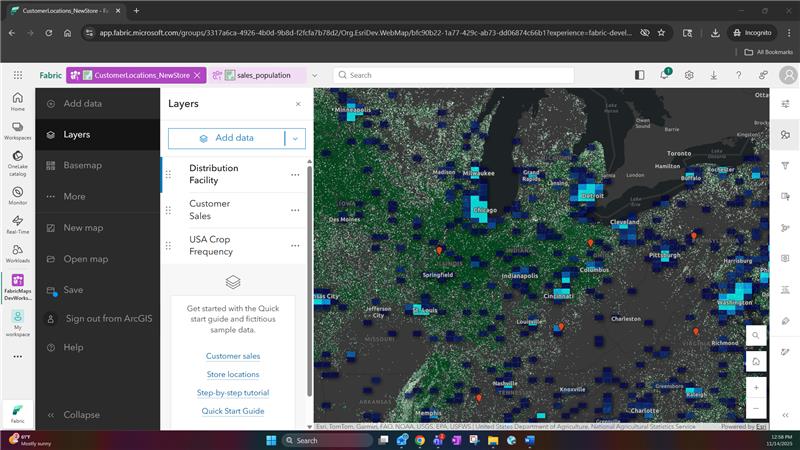Select the USA Crop Frequency layer
The width and height of the screenshot is (800, 450).
click(234, 246)
